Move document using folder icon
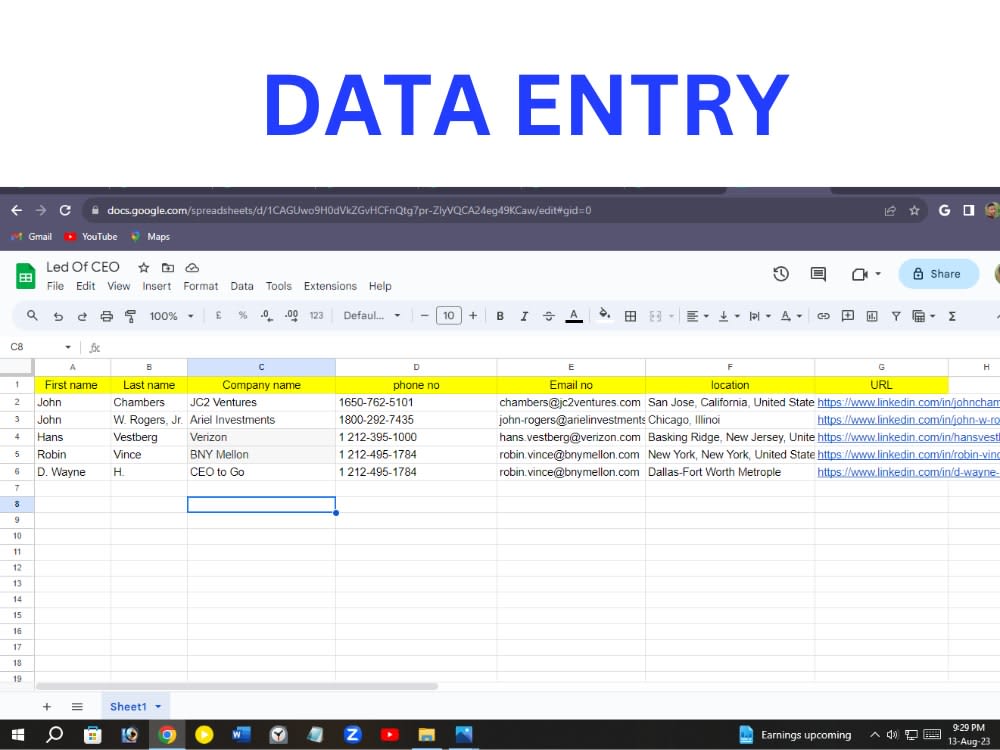The width and height of the screenshot is (1000, 750). tap(168, 267)
